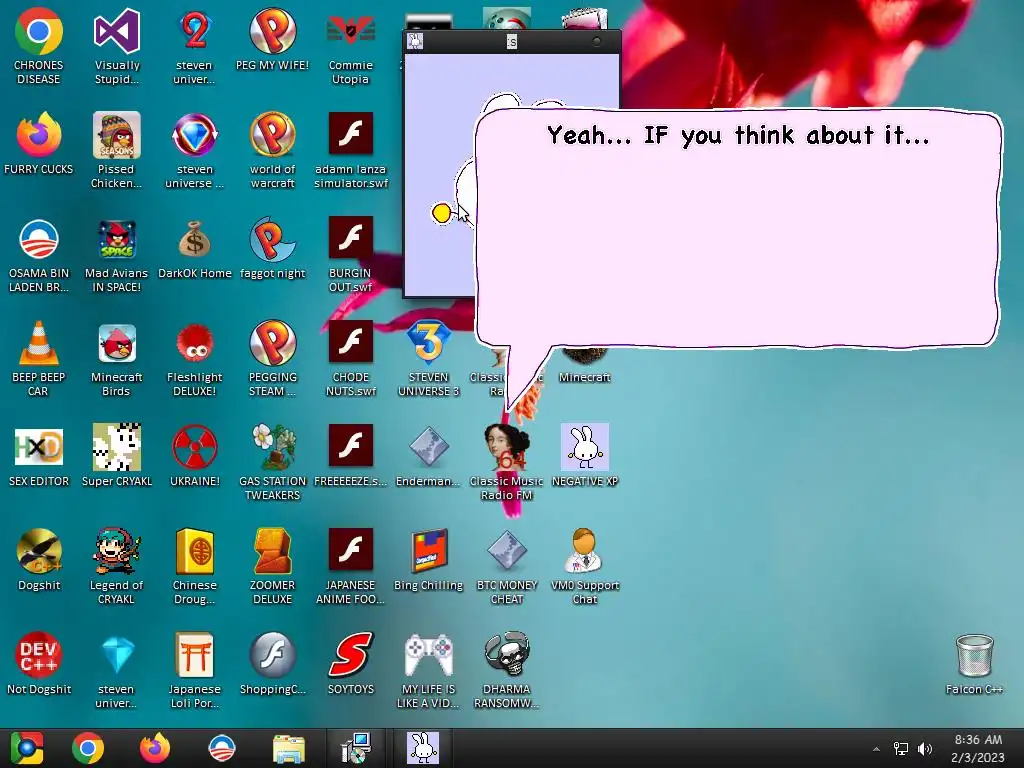Open the Chinese Droug... mahjong tile icon
1024x768 pixels.
coord(194,566)
